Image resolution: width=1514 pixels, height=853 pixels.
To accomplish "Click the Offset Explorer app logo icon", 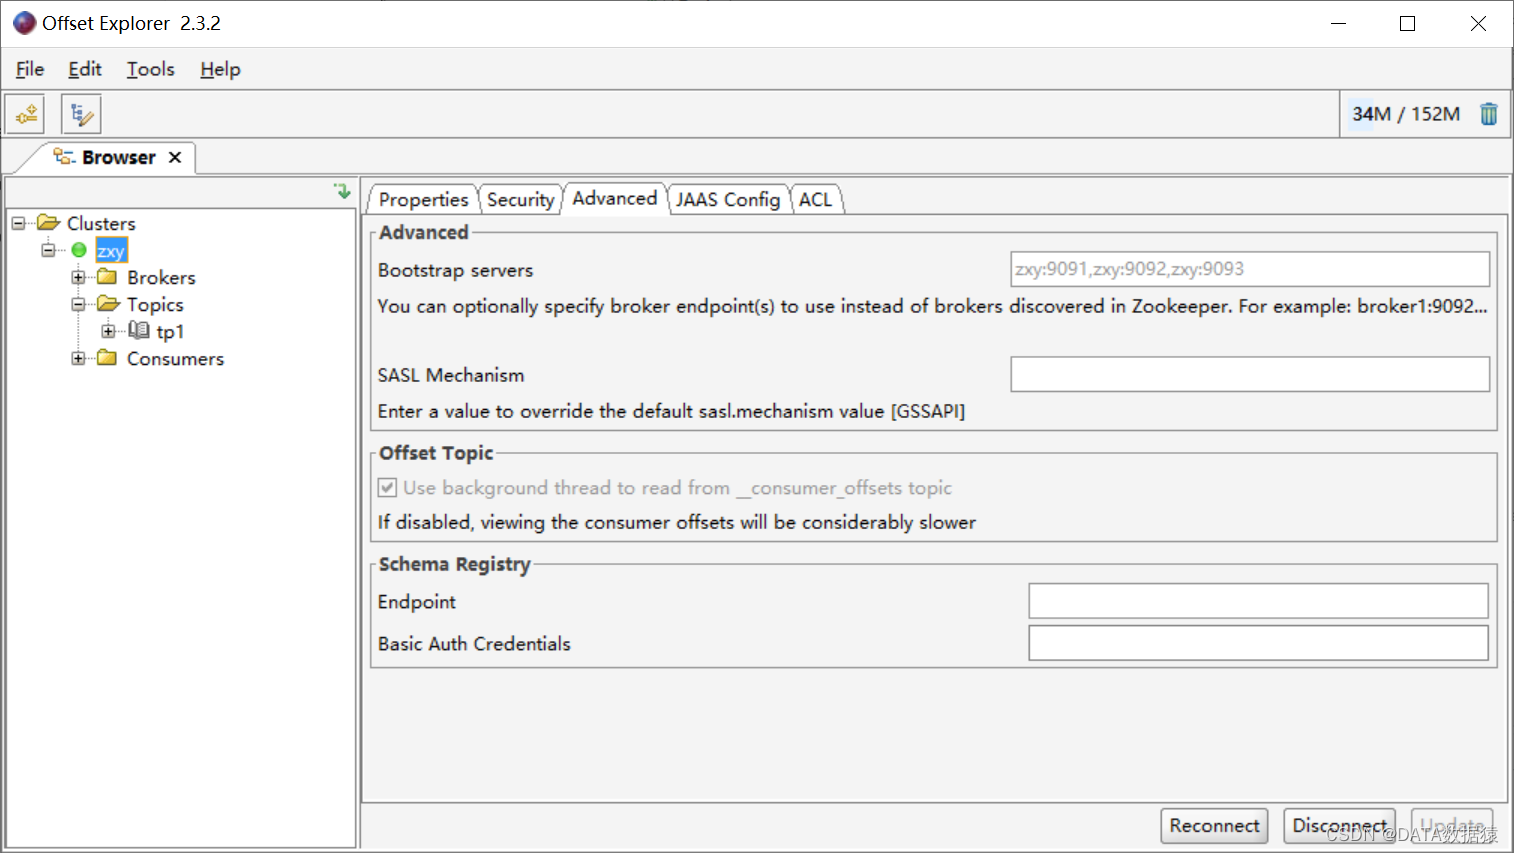I will click(x=24, y=23).
